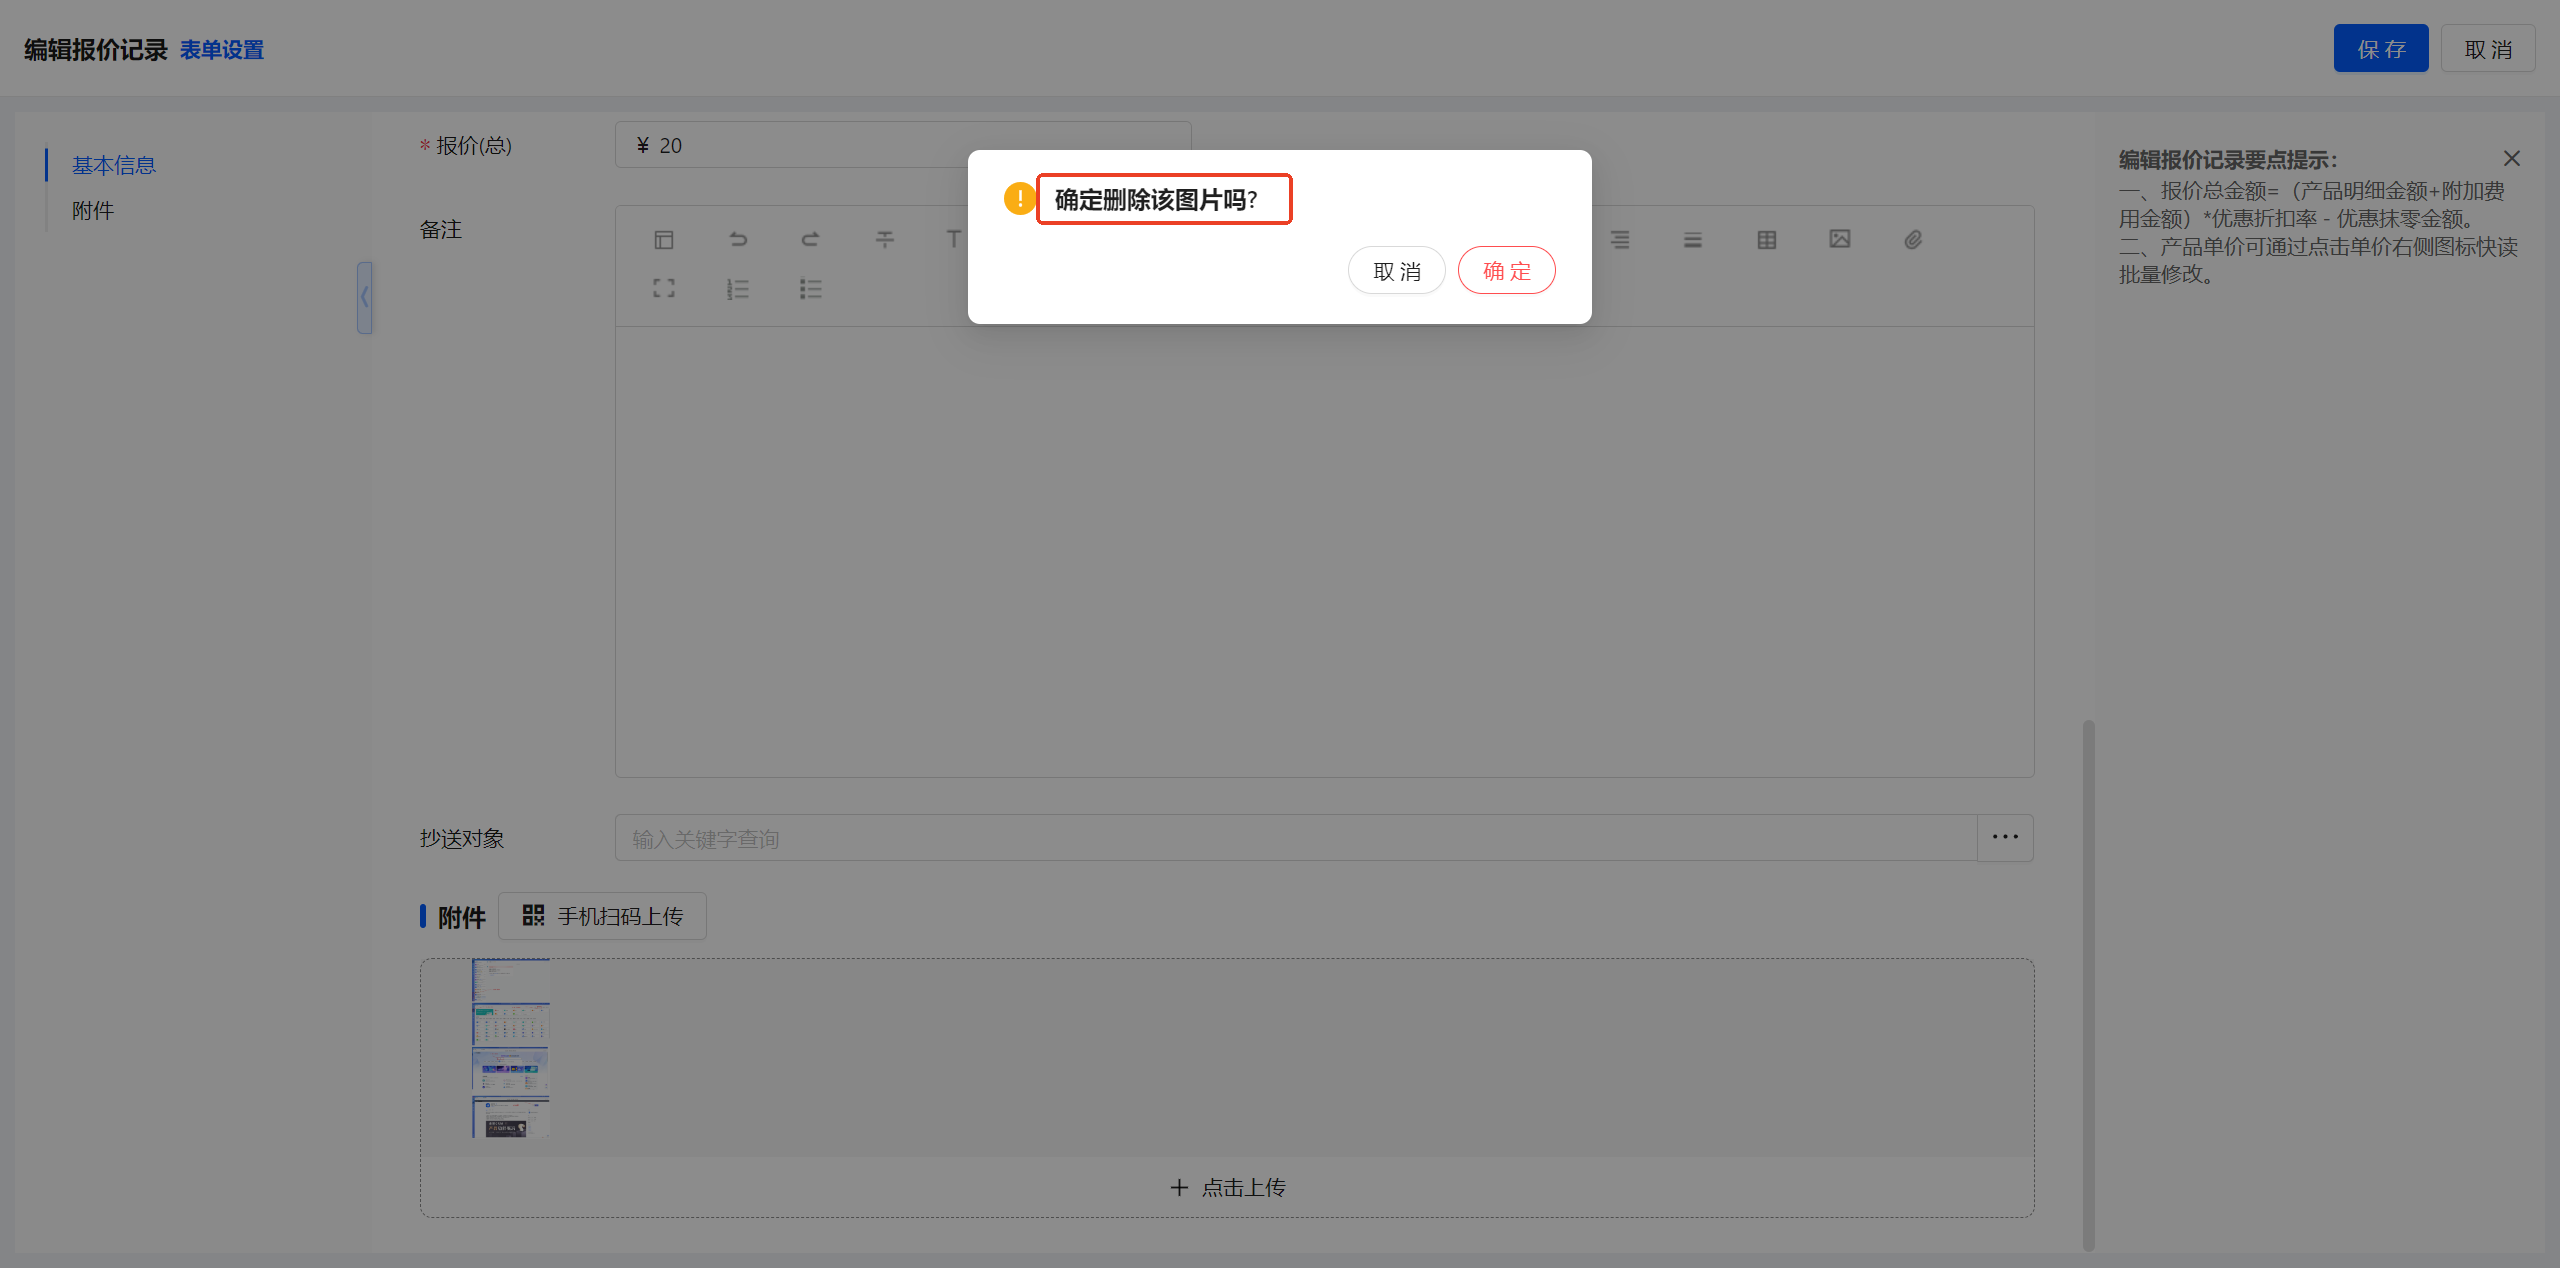Click the 抄送对象 keyword search field
The image size is (2560, 1268).
pyautogui.click(x=1296, y=838)
